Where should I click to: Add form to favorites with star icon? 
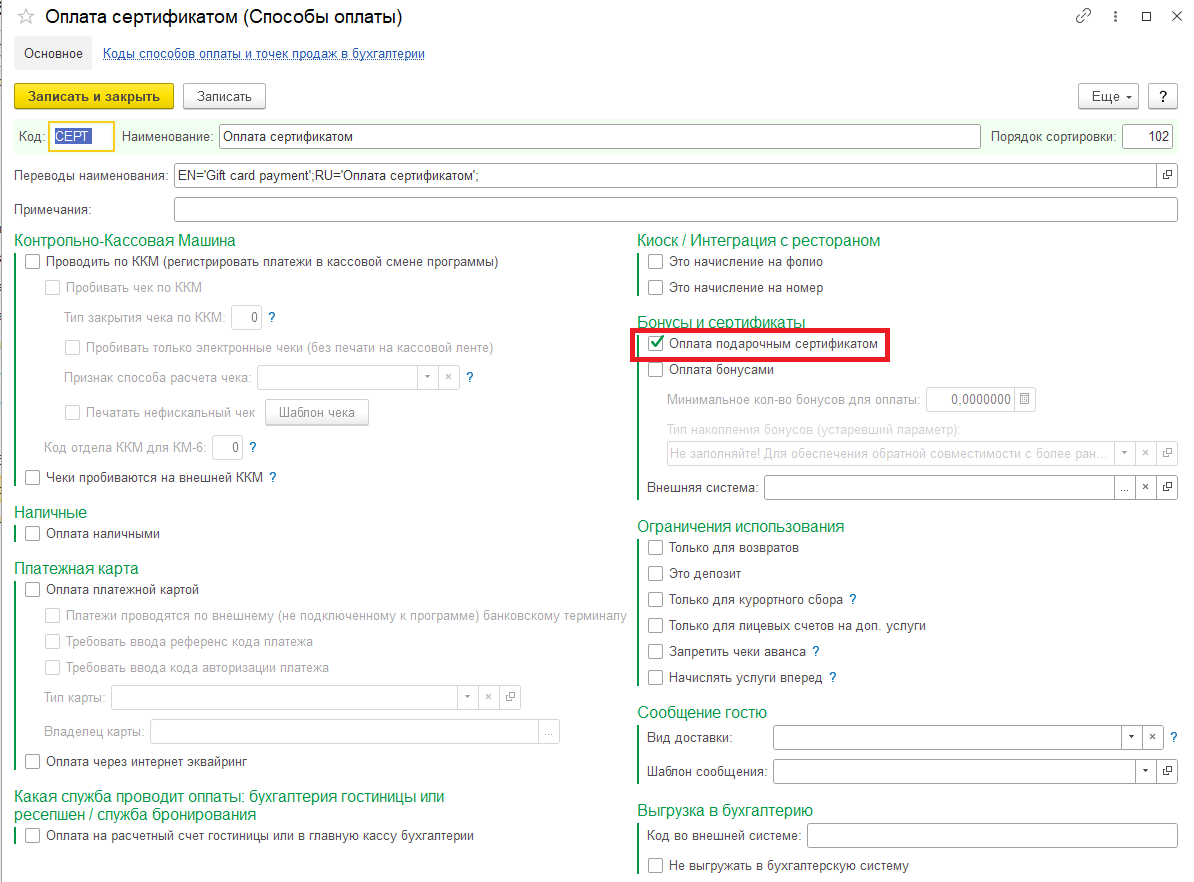pyautogui.click(x=26, y=17)
